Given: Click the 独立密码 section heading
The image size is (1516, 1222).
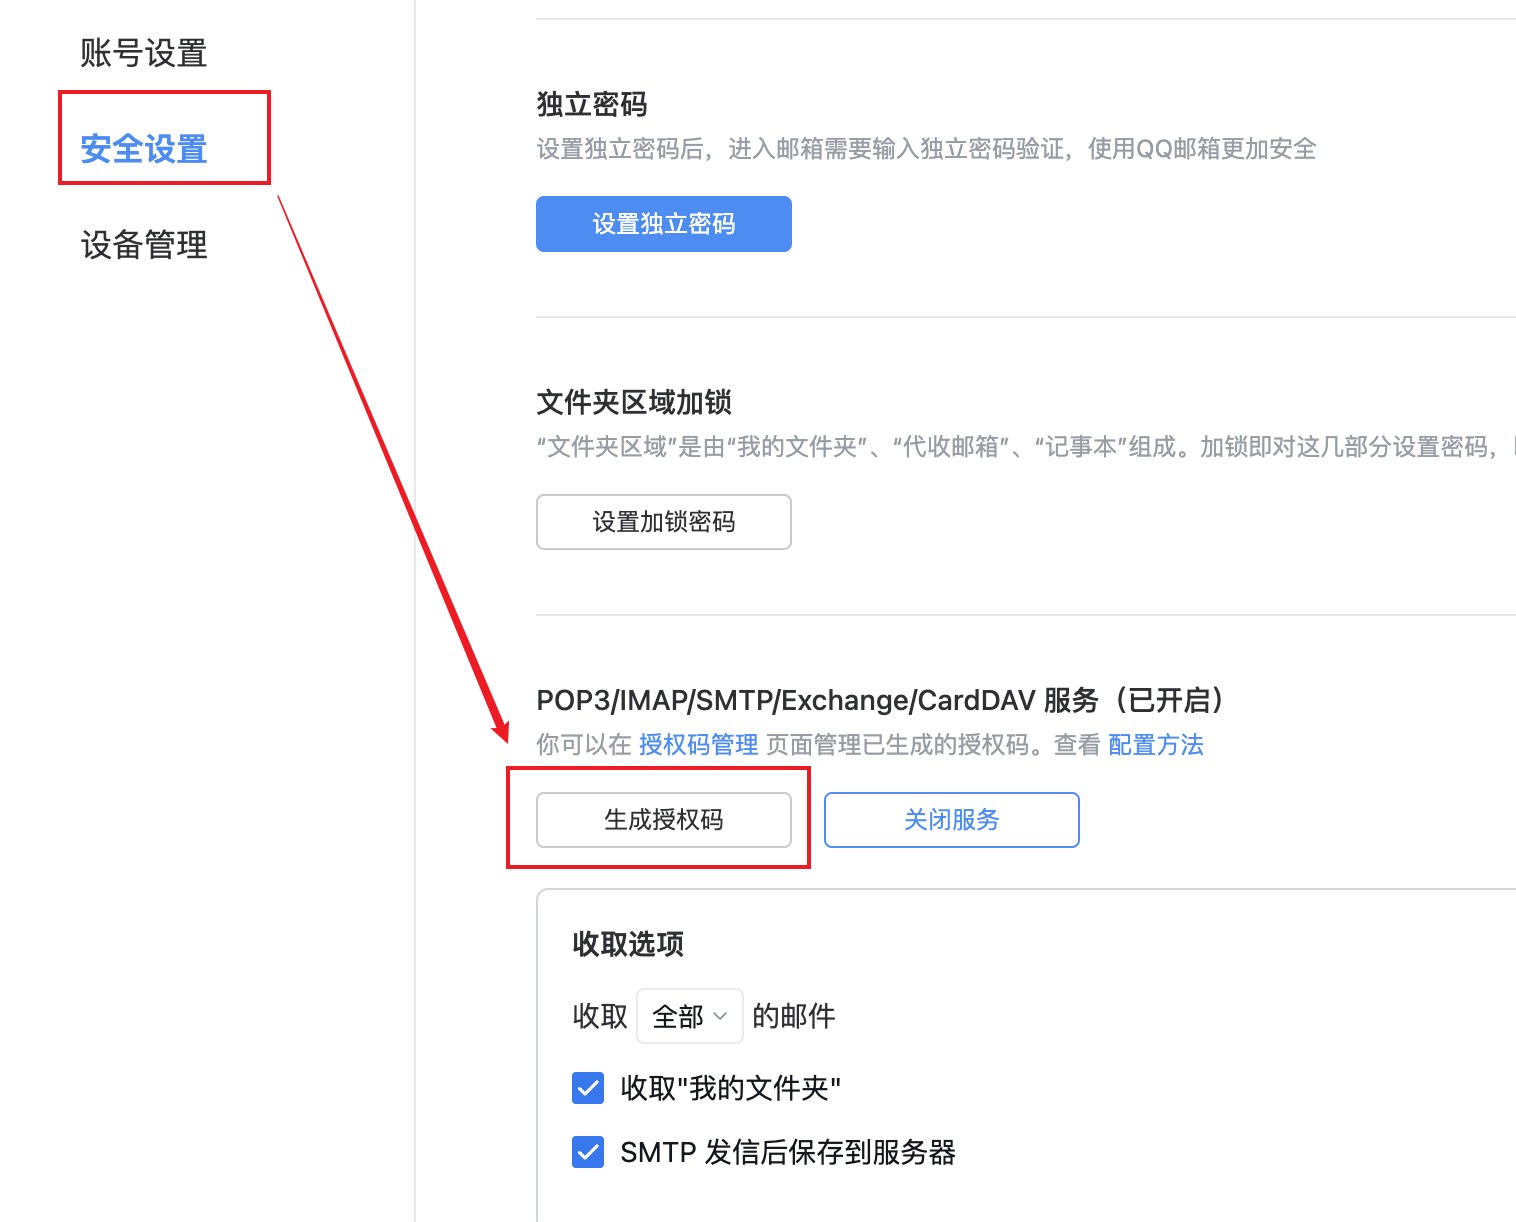Looking at the screenshot, I should 592,104.
